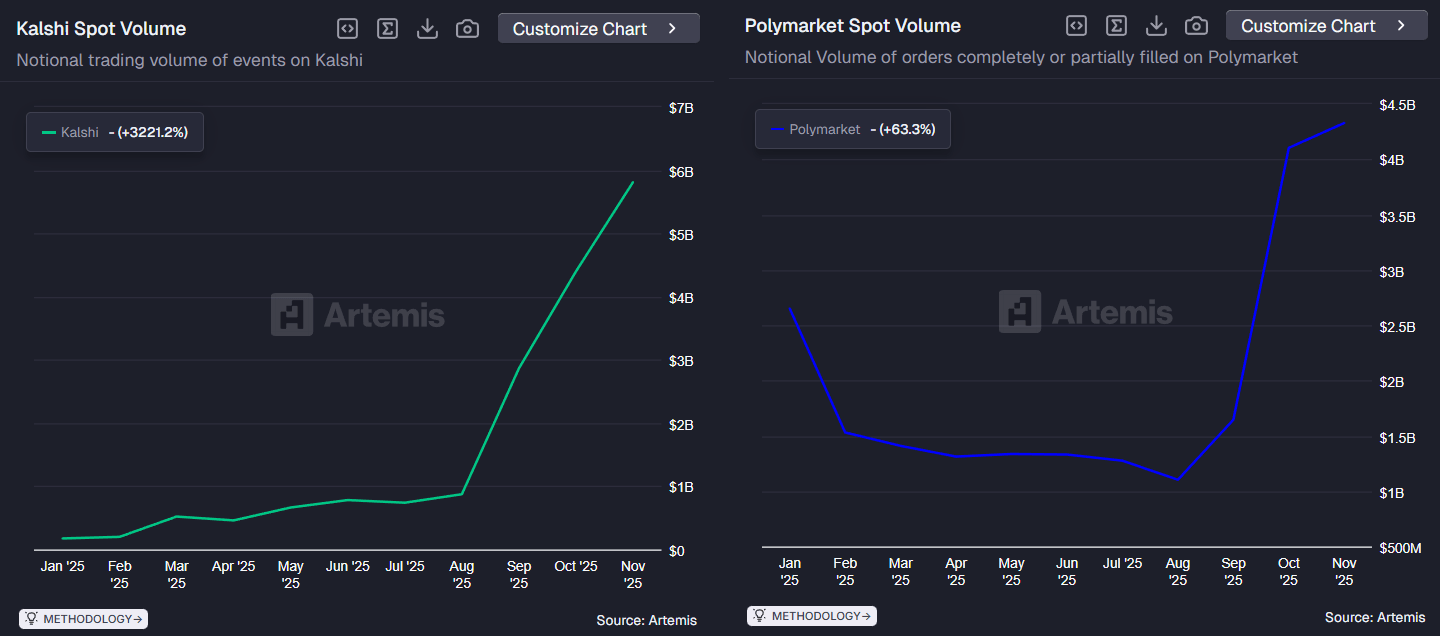The width and height of the screenshot is (1440, 636).
Task: Click the sigma aggregate icon on Polymarket chart
Action: [1116, 26]
